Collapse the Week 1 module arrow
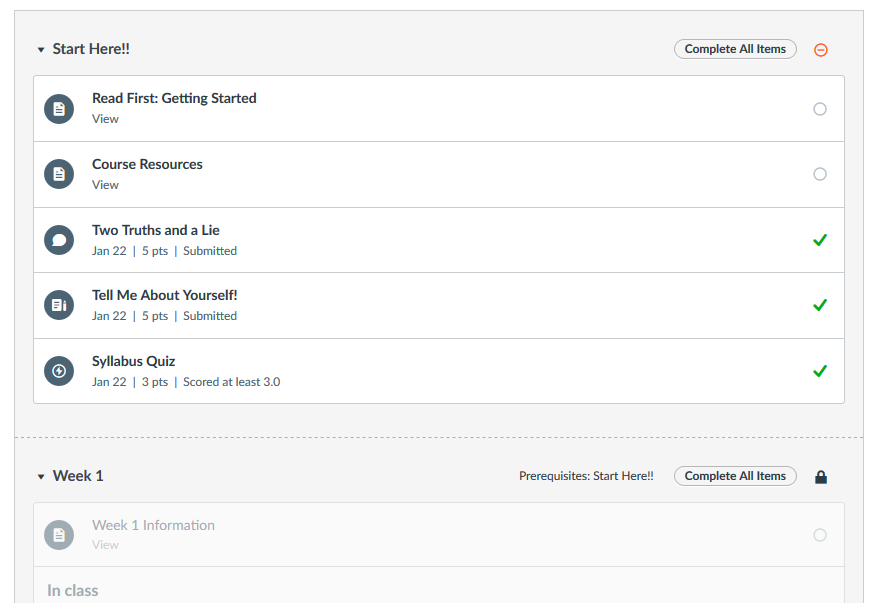The height and width of the screenshot is (603, 875). pyautogui.click(x=41, y=477)
